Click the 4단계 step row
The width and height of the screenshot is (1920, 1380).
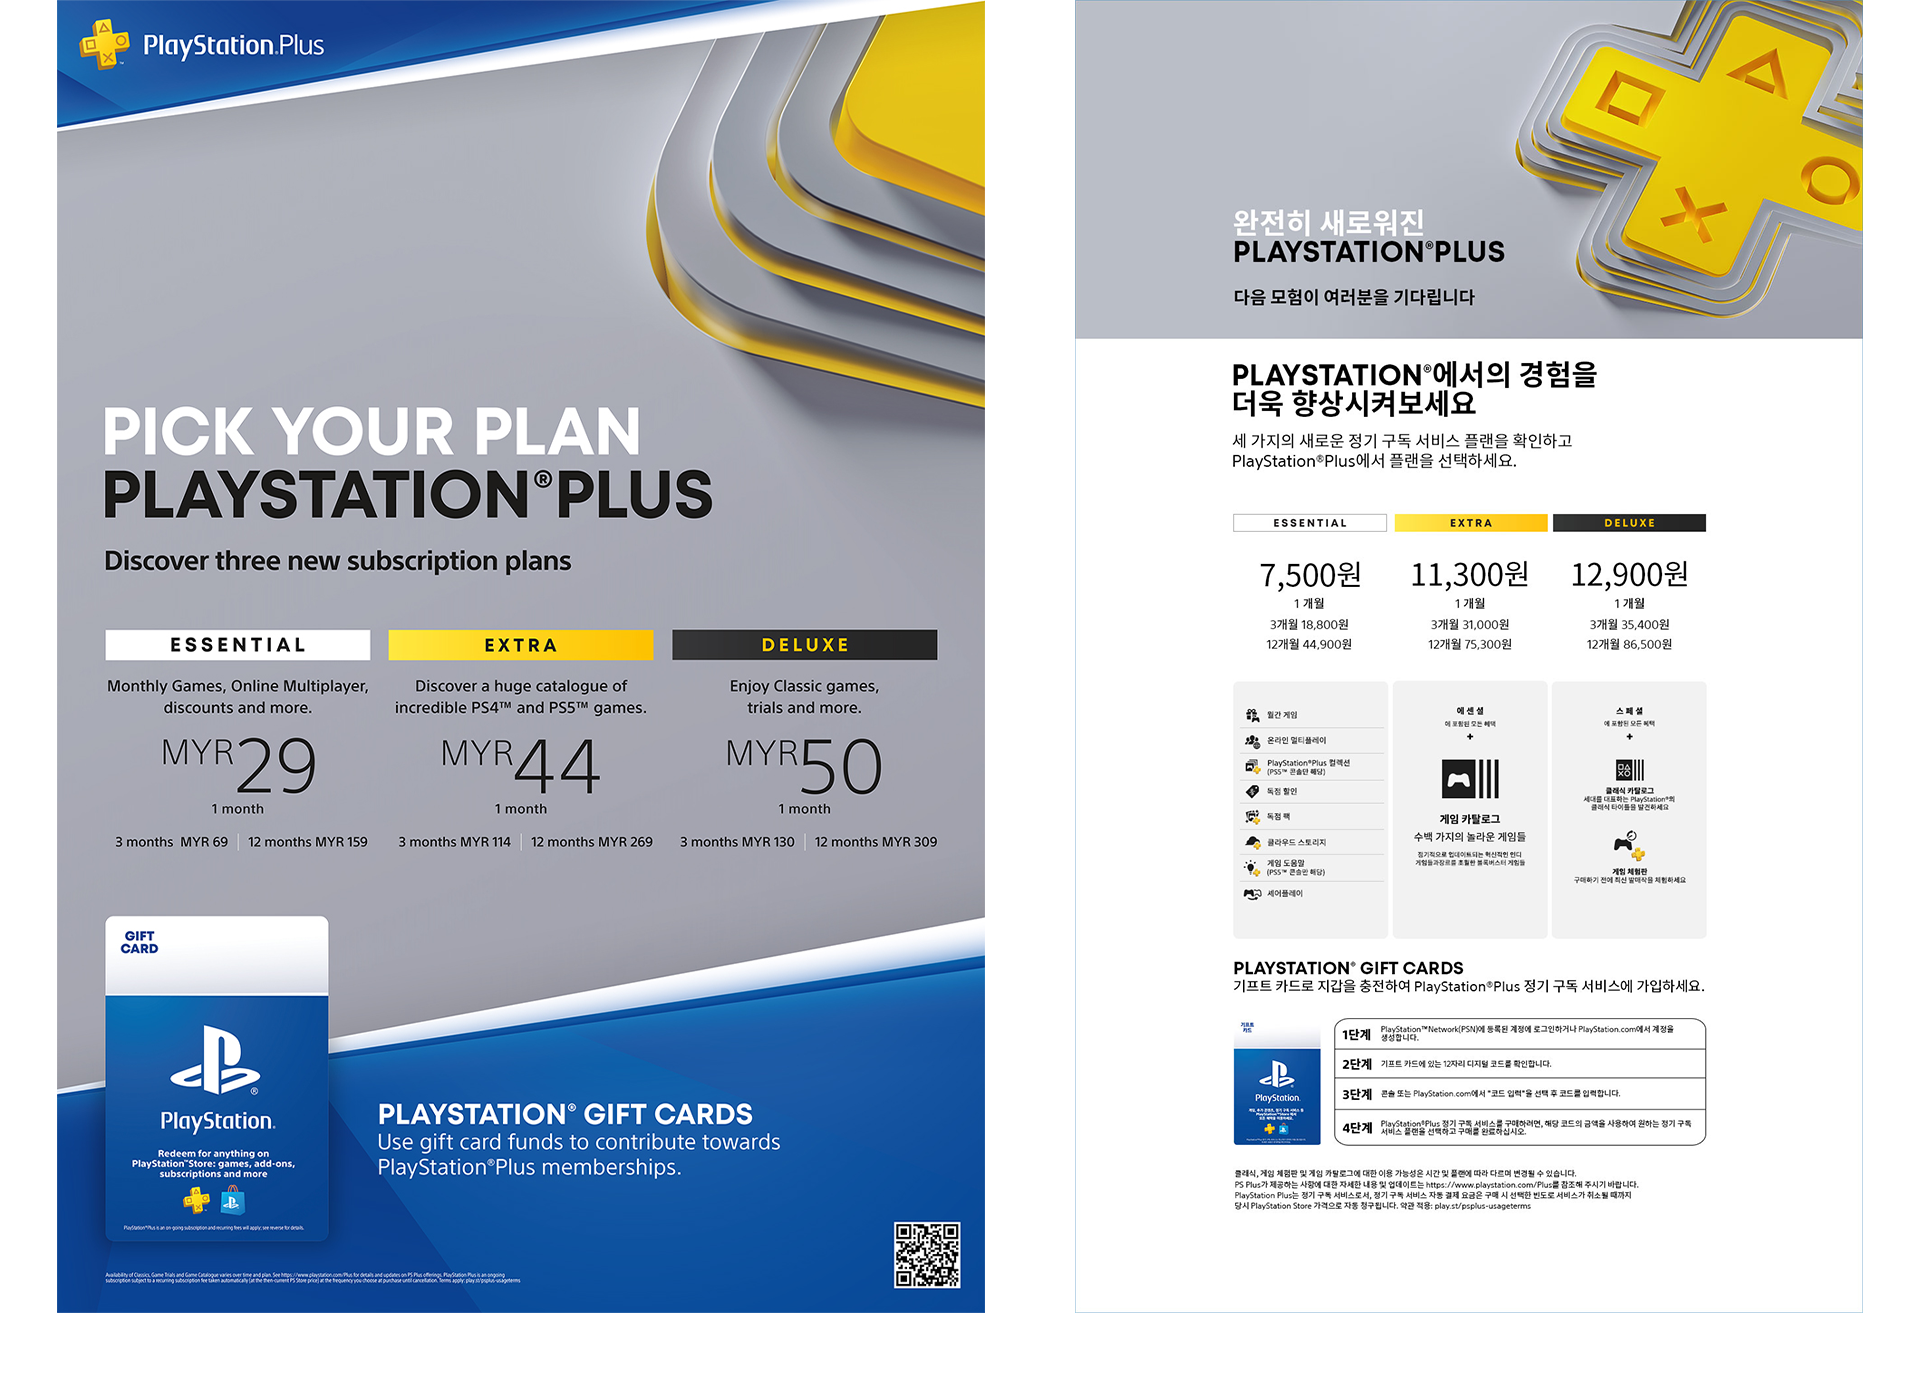click(1520, 1127)
